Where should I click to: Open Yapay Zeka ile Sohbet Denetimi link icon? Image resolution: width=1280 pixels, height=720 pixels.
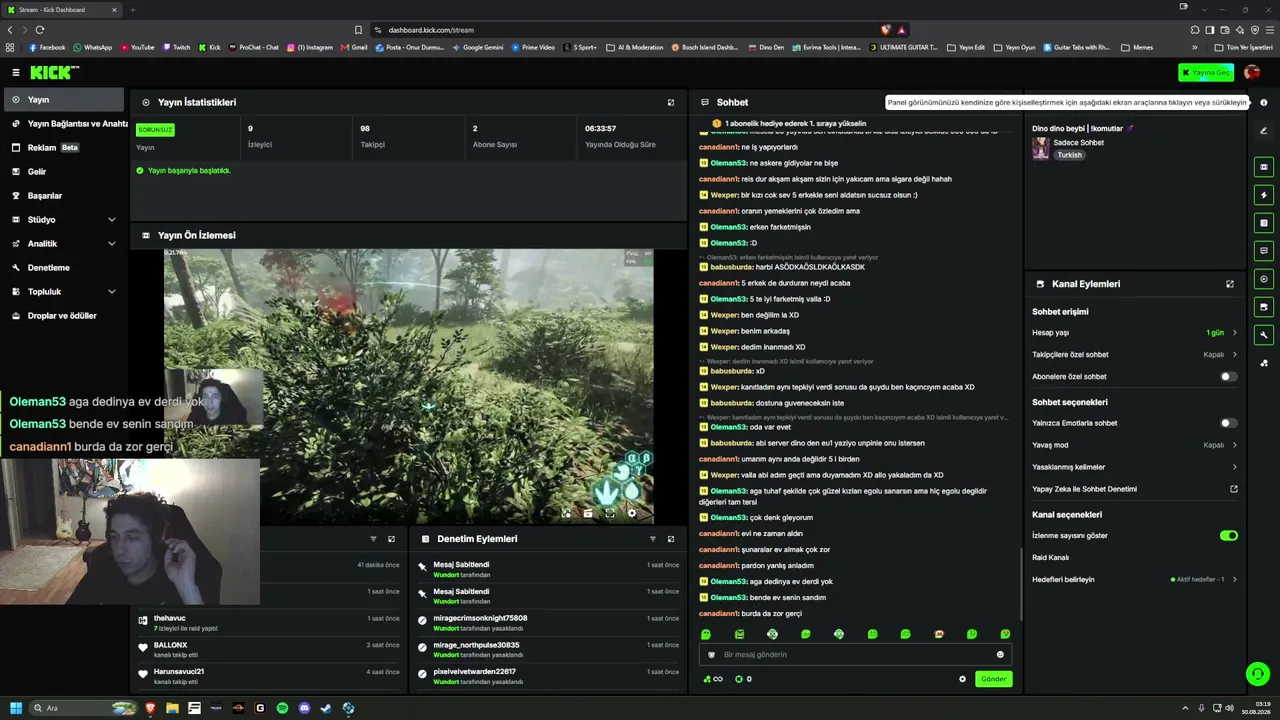pyautogui.click(x=1234, y=489)
